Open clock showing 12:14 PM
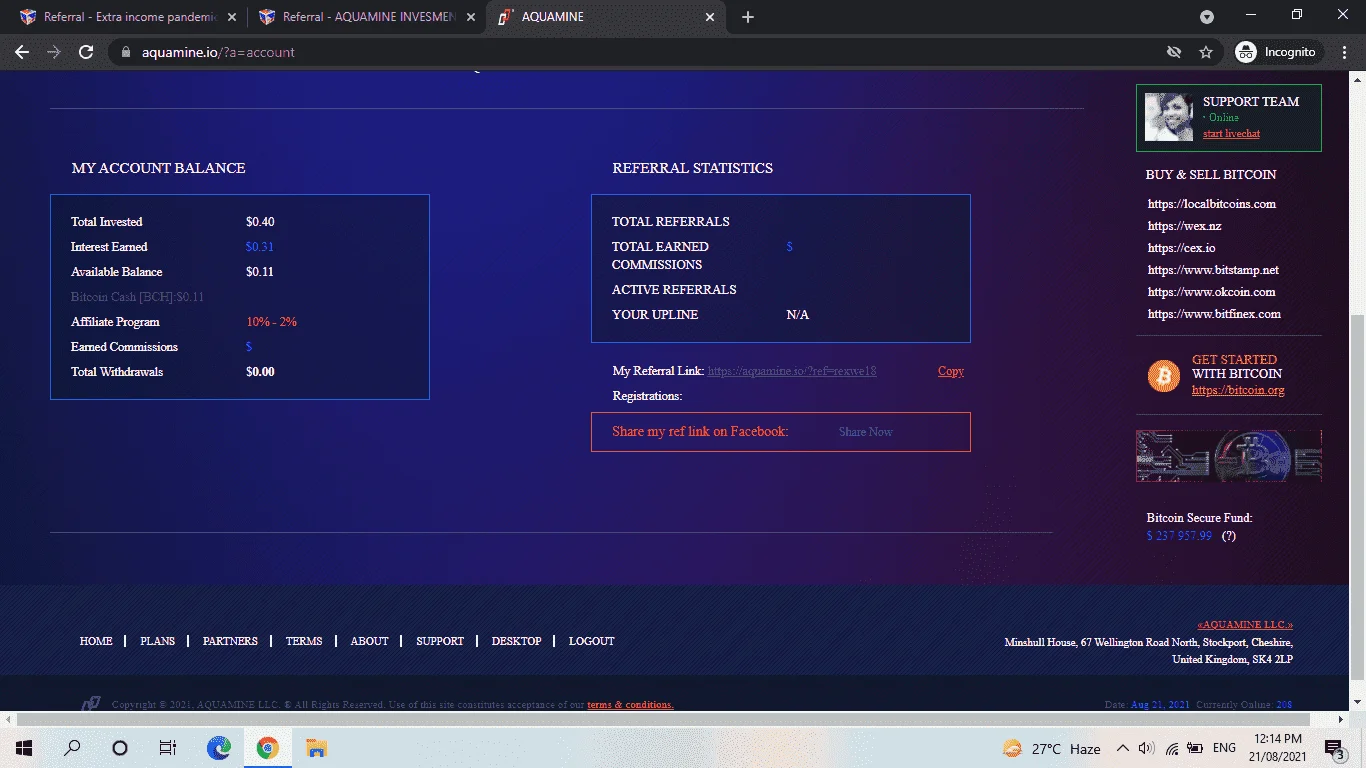The height and width of the screenshot is (768, 1366). tap(1277, 748)
